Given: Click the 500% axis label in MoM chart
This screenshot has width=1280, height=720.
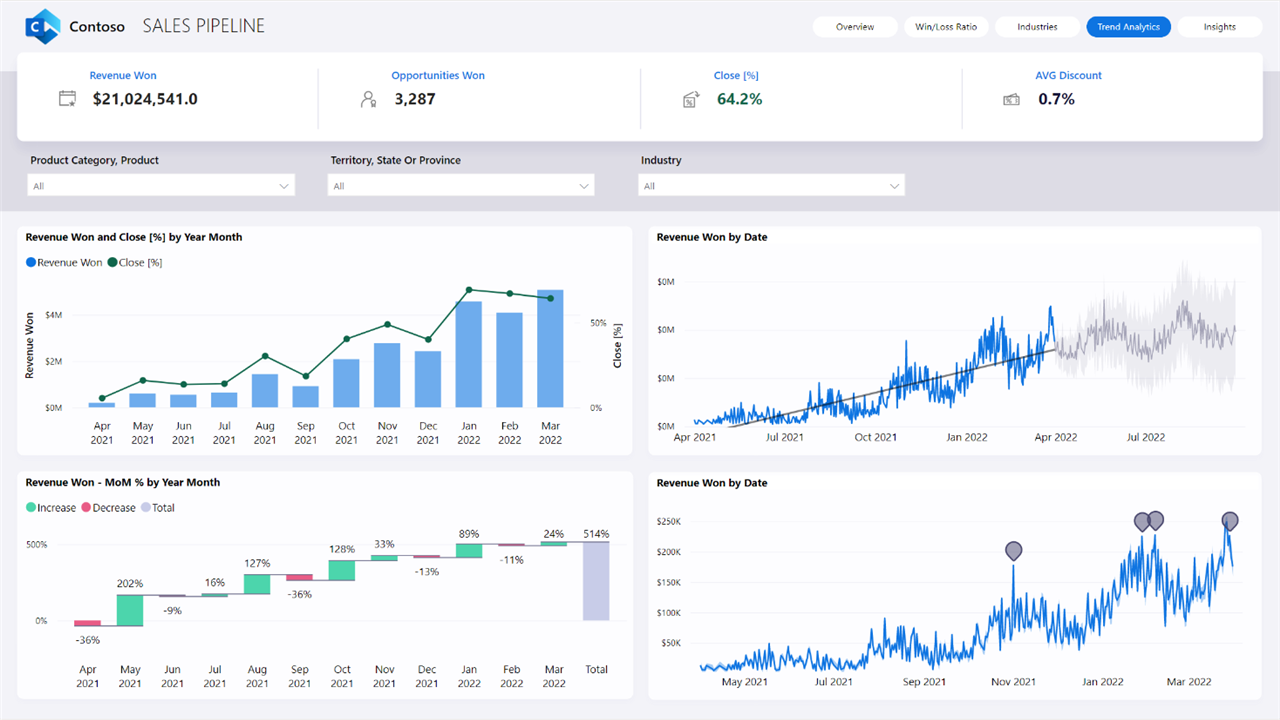Looking at the screenshot, I should pos(36,544).
